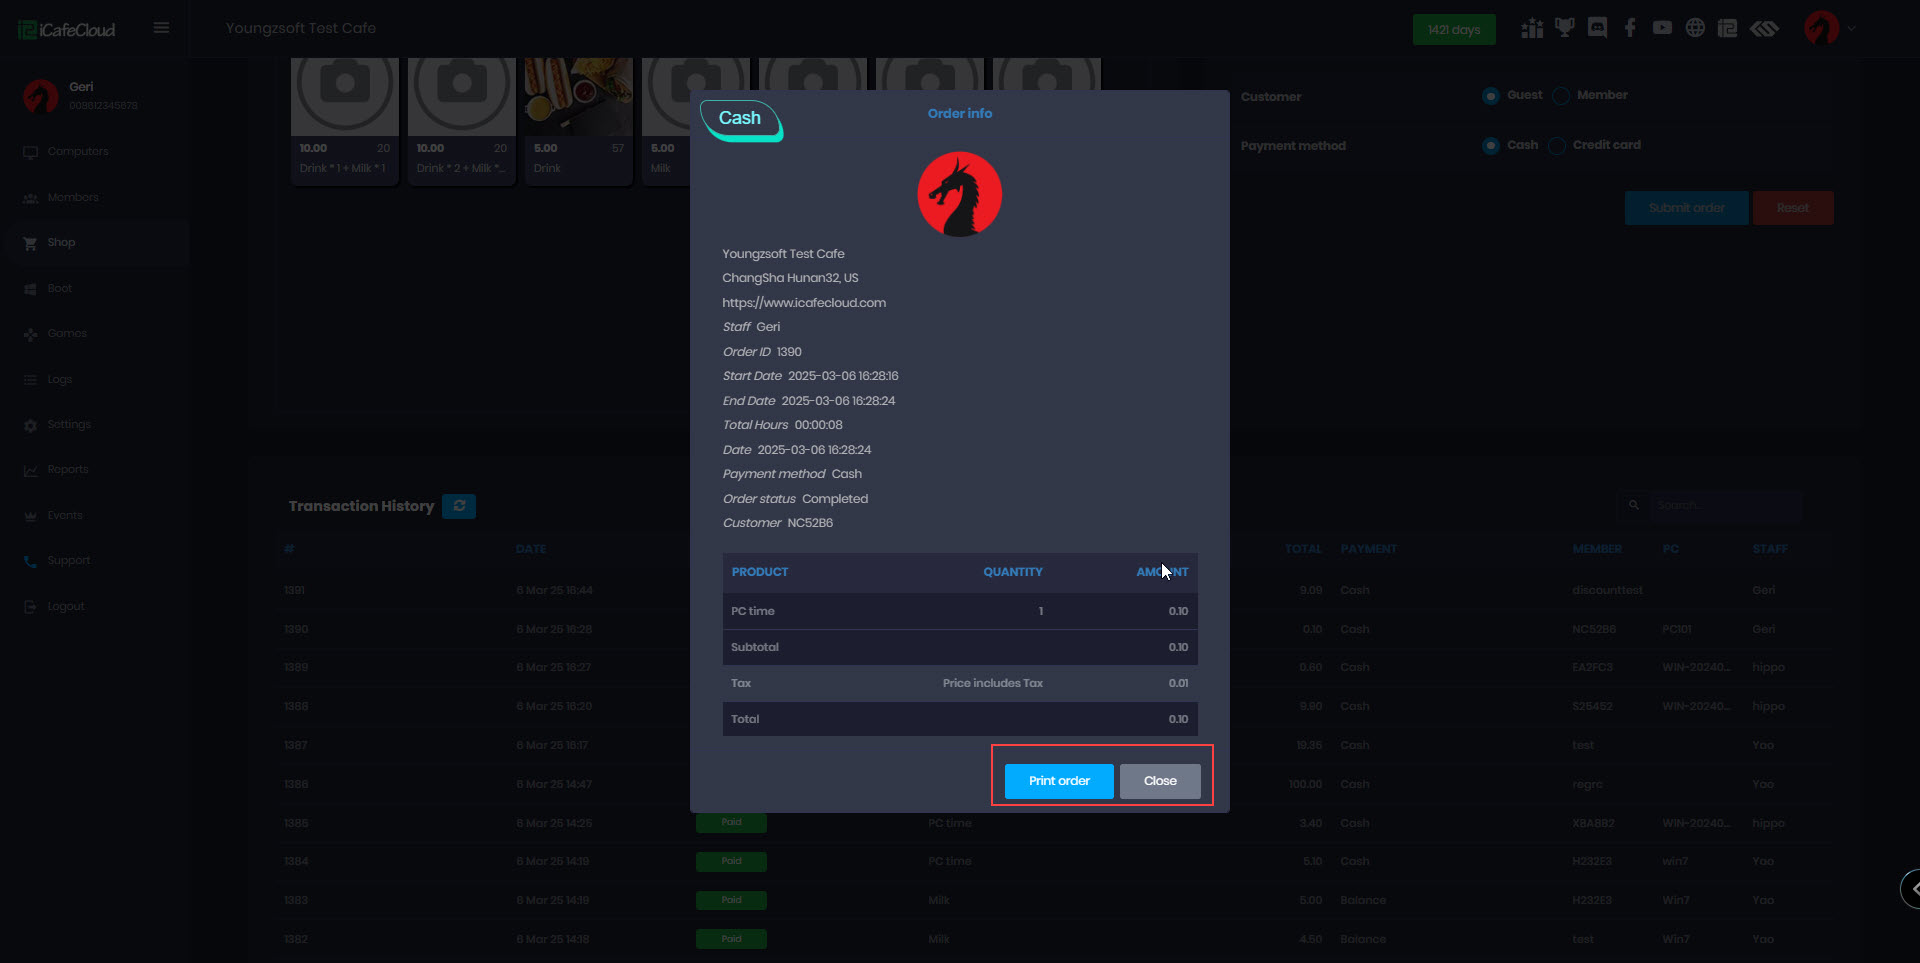The image size is (1920, 963).
Task: Select the Guest customer radio button
Action: click(x=1490, y=96)
